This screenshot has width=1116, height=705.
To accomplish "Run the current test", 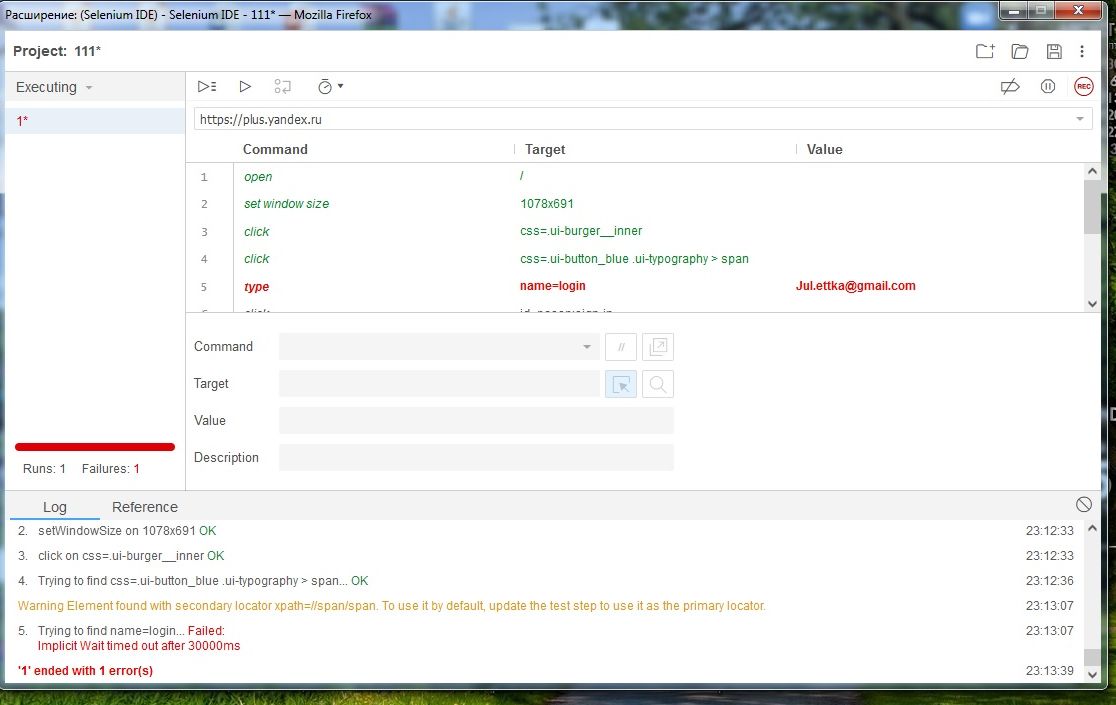I will [245, 87].
